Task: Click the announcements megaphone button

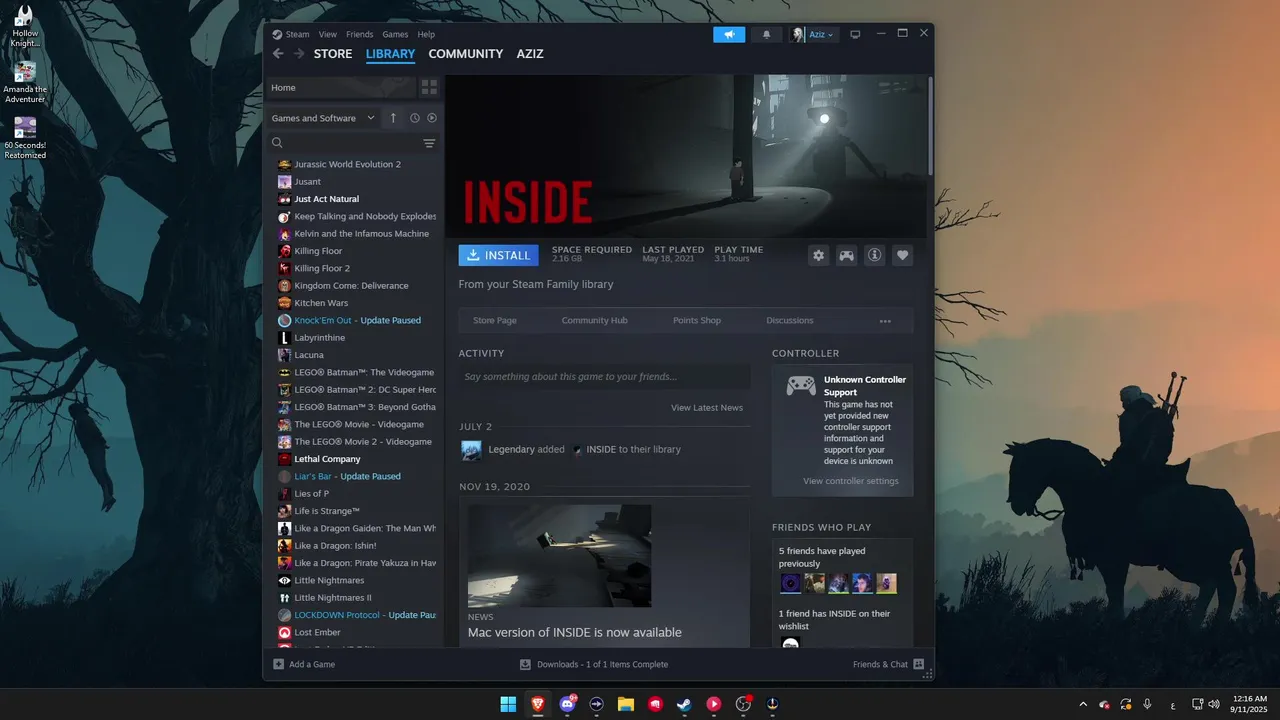Action: point(729,34)
